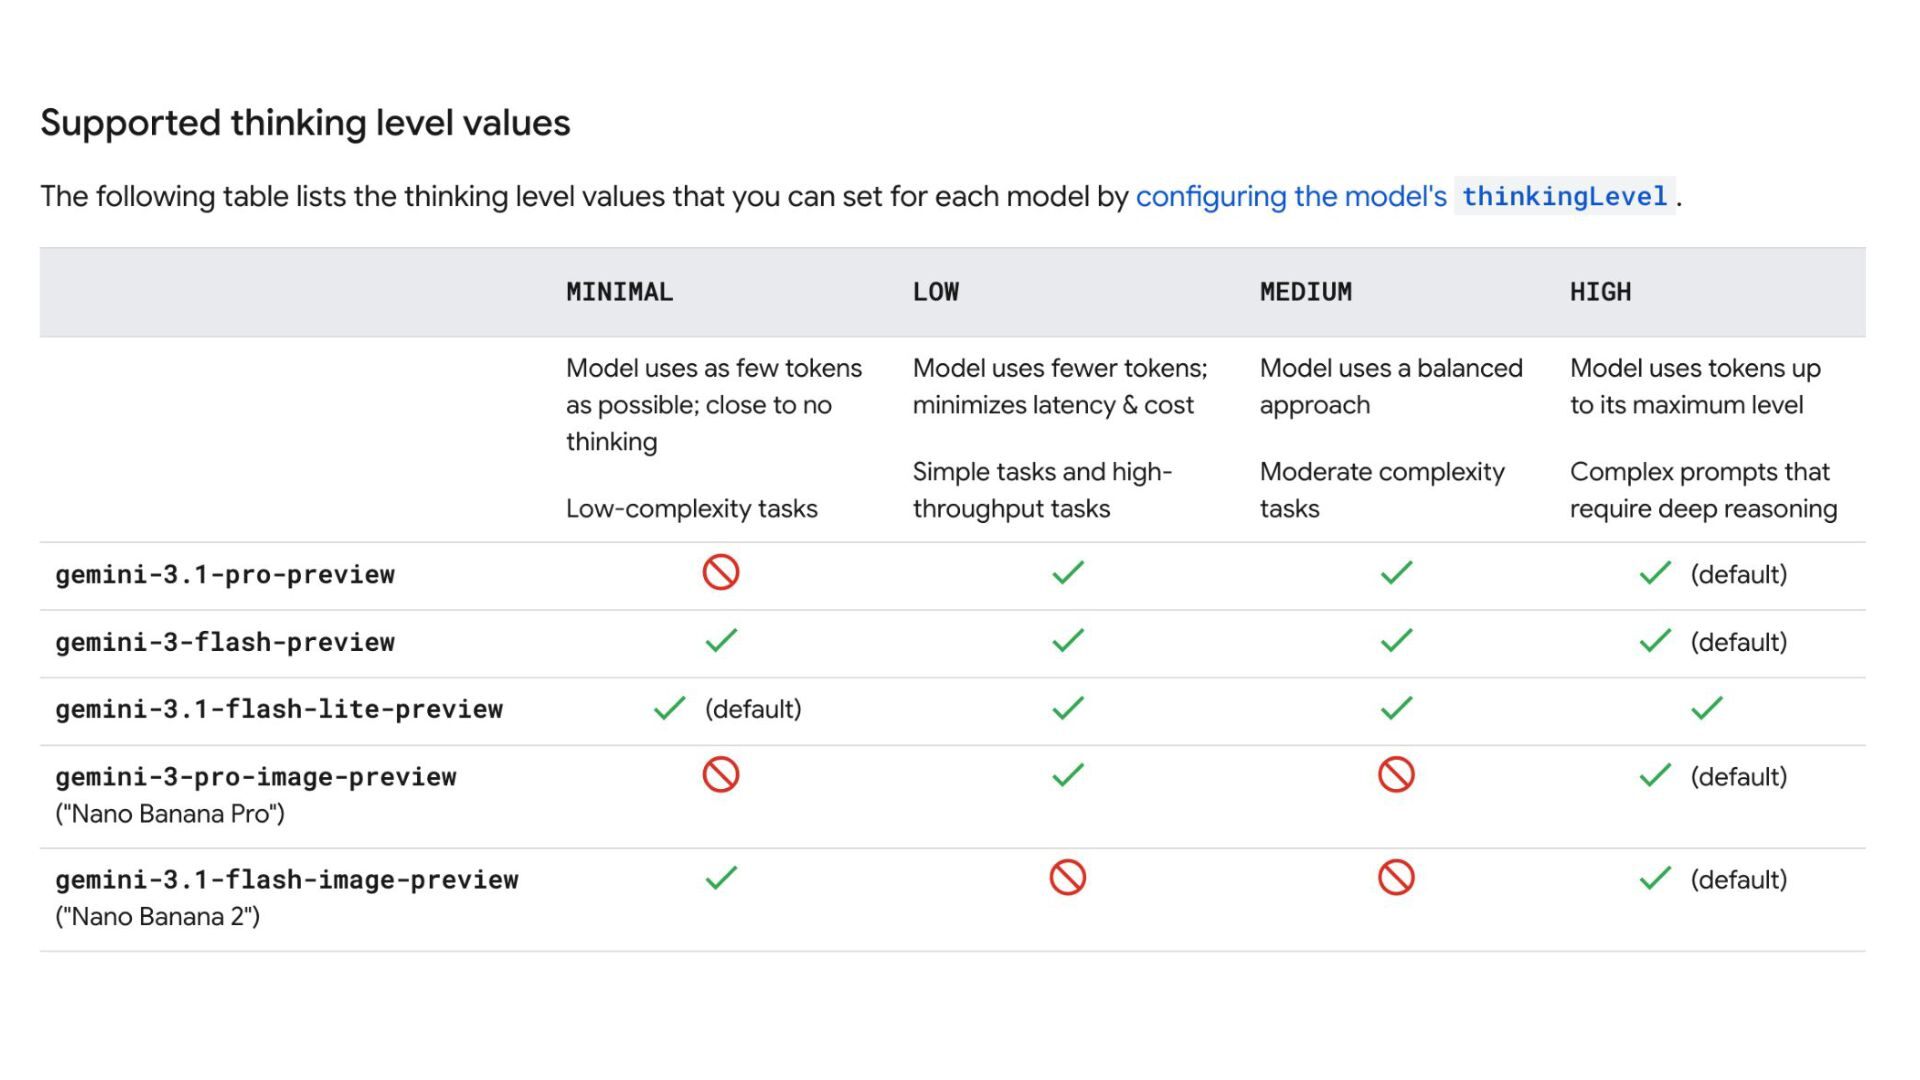Viewport: 1920px width, 1080px height.
Task: Click prohibited icon for gemini-3.1-flash-image-preview LOW
Action: click(x=1067, y=878)
